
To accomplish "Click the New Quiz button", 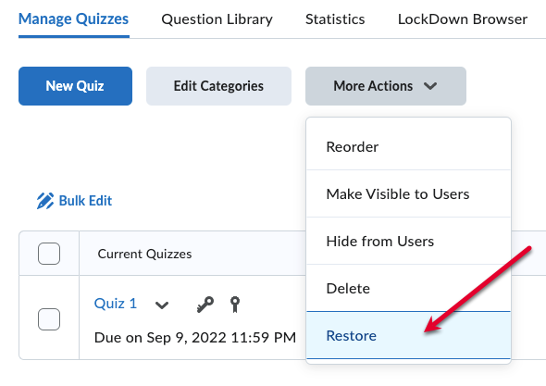I will tap(75, 86).
